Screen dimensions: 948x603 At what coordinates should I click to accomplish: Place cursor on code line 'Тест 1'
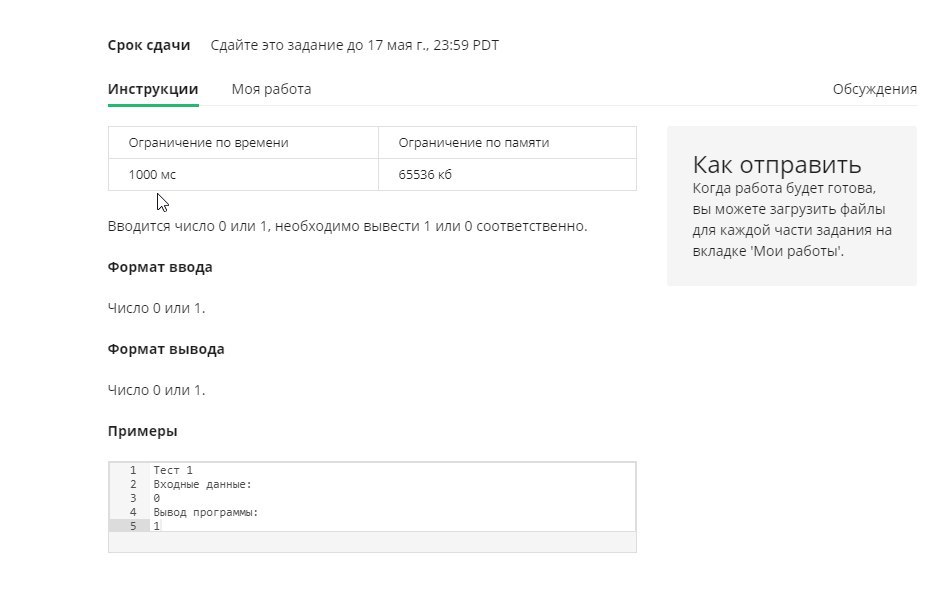click(173, 470)
